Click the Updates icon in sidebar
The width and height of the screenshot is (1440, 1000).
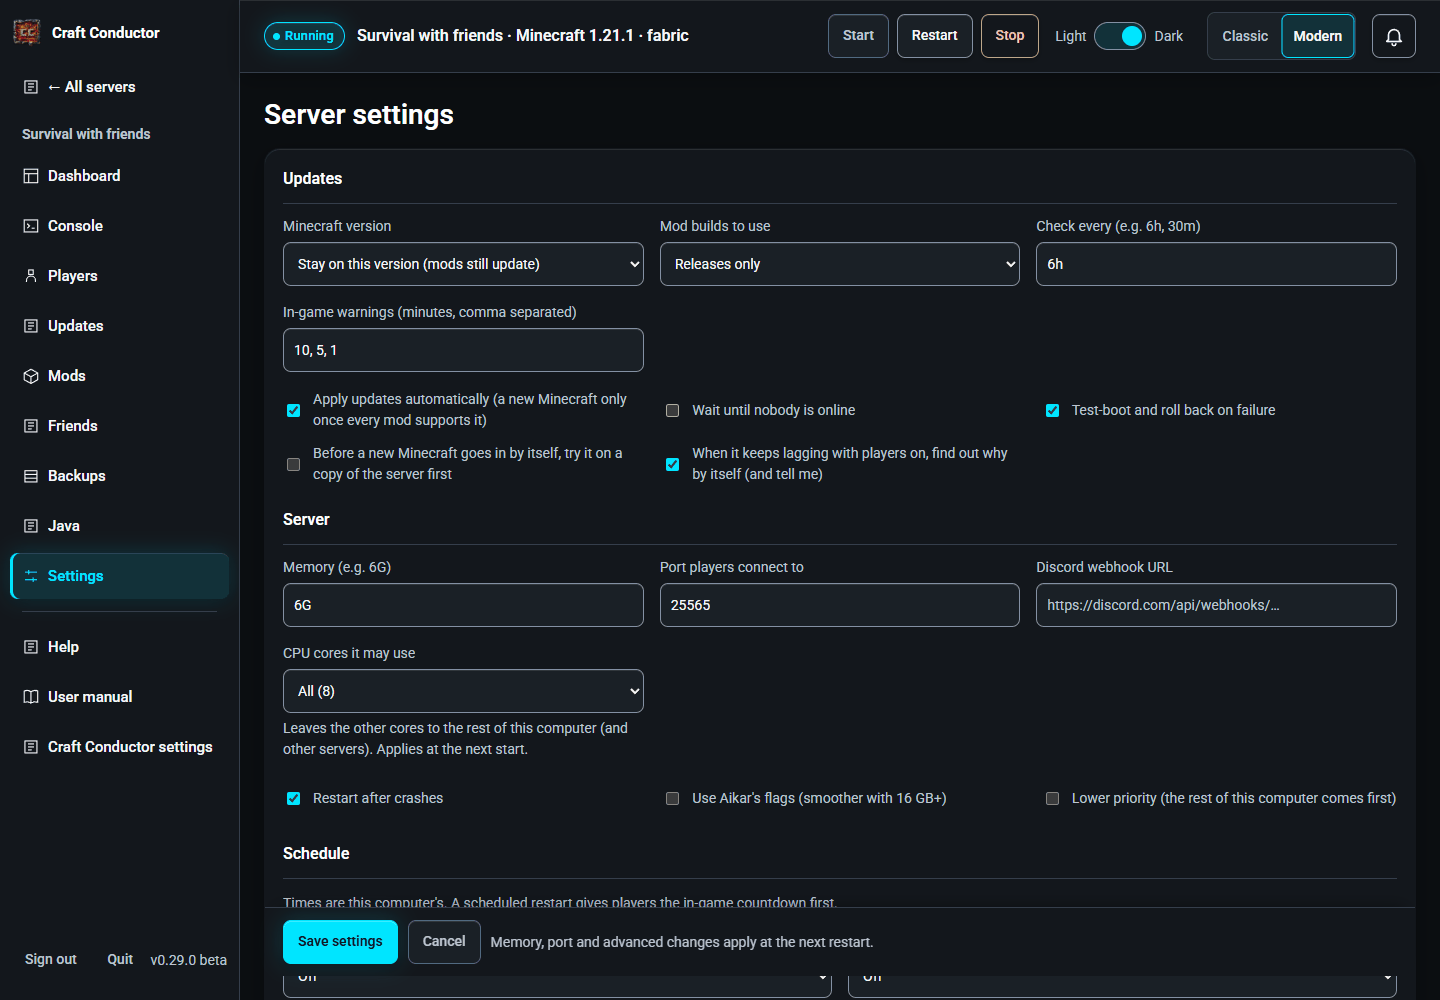tap(31, 326)
